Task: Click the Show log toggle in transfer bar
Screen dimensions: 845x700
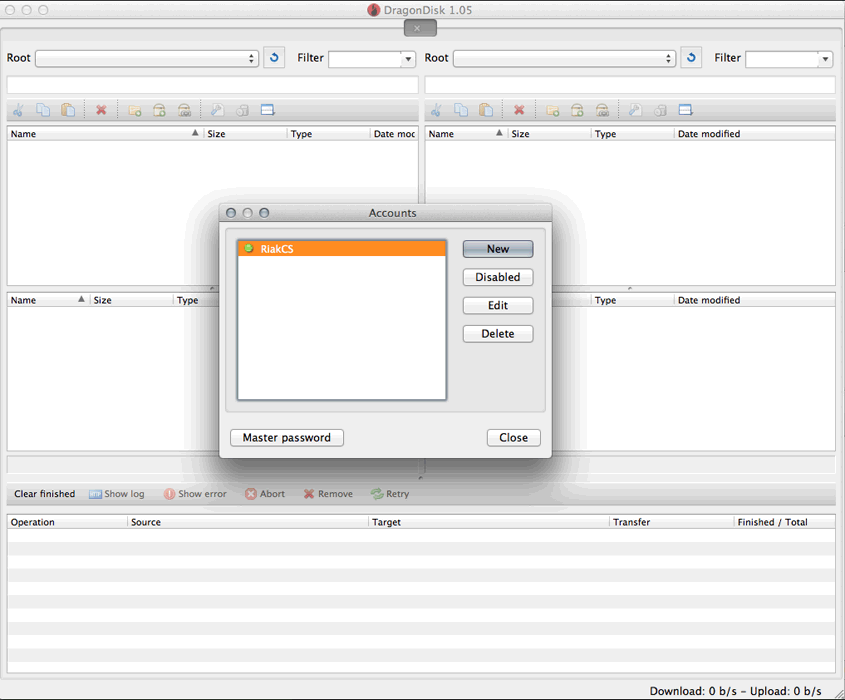Action: tap(116, 493)
